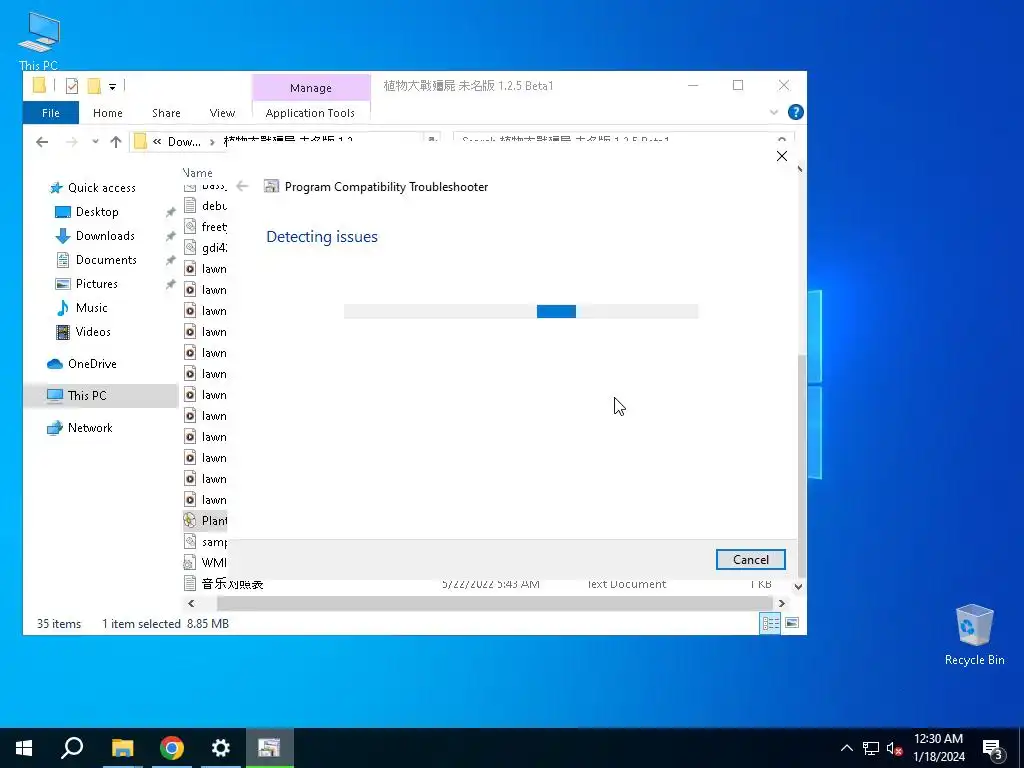Select Compatibility Troubleshooter taskbar icon

[269, 748]
